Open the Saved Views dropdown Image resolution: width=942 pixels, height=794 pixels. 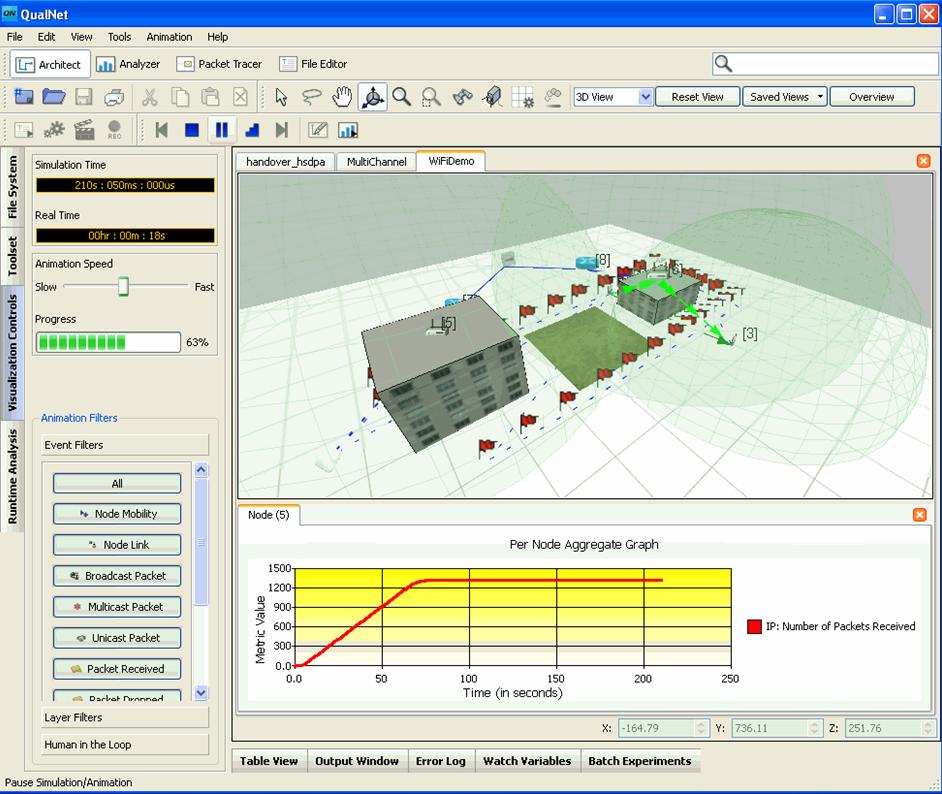tap(785, 97)
